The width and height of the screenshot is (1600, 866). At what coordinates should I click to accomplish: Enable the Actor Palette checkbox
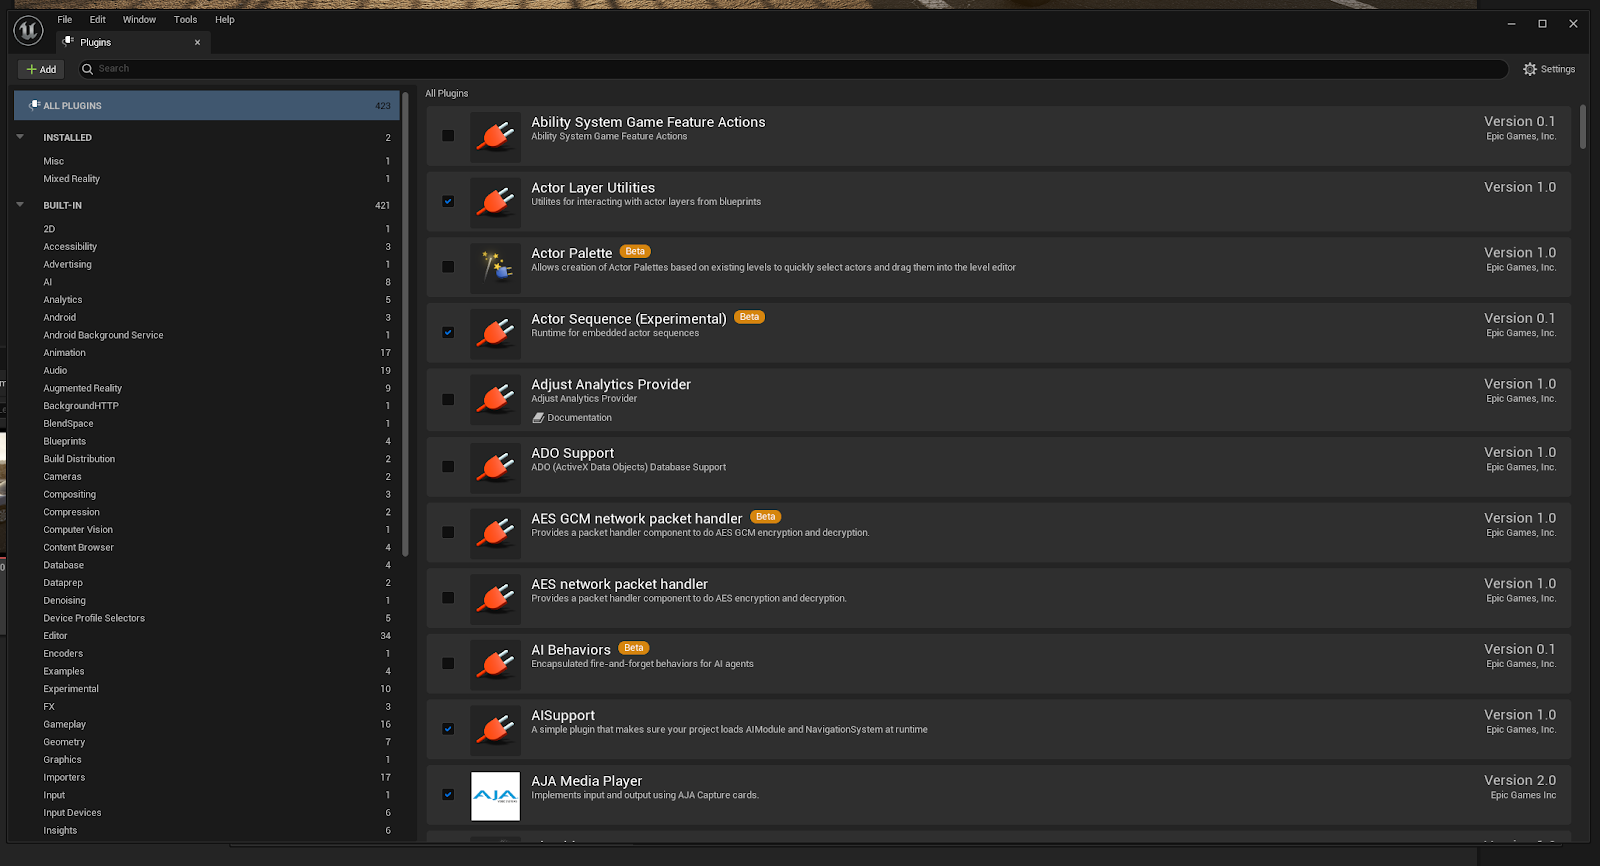[x=448, y=267]
